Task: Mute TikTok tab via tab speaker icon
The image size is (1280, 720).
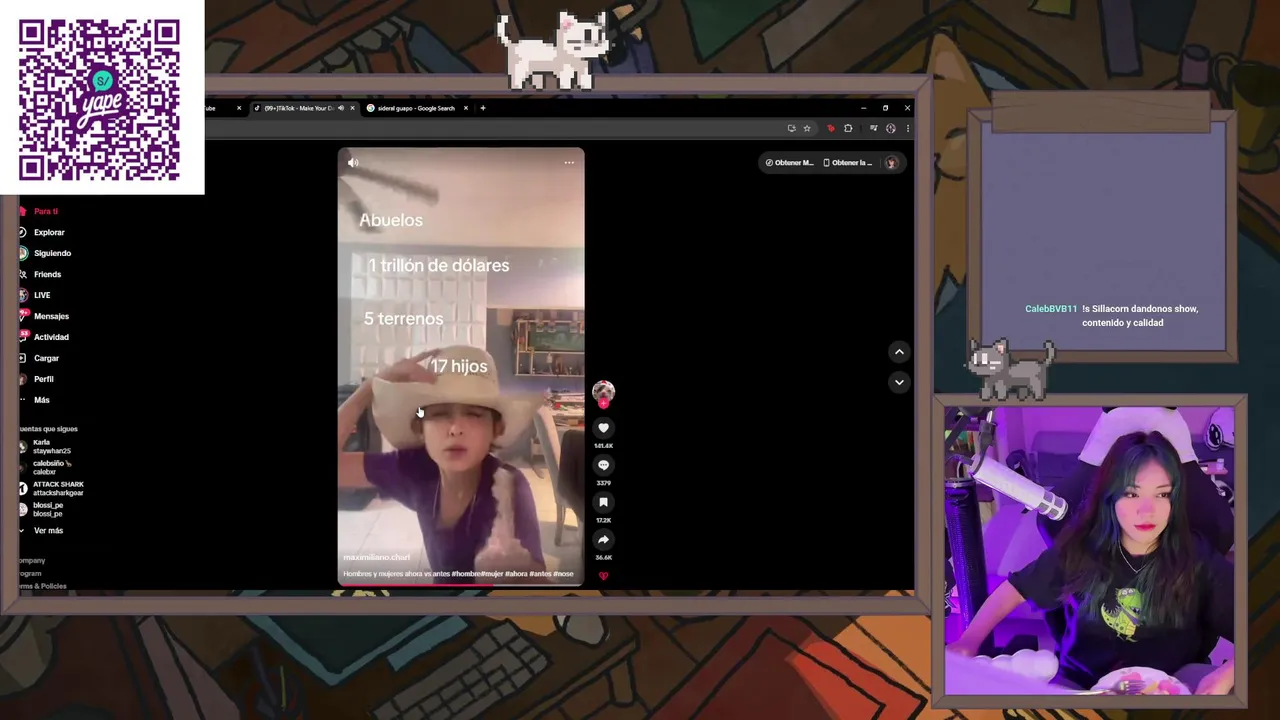Action: 341,108
